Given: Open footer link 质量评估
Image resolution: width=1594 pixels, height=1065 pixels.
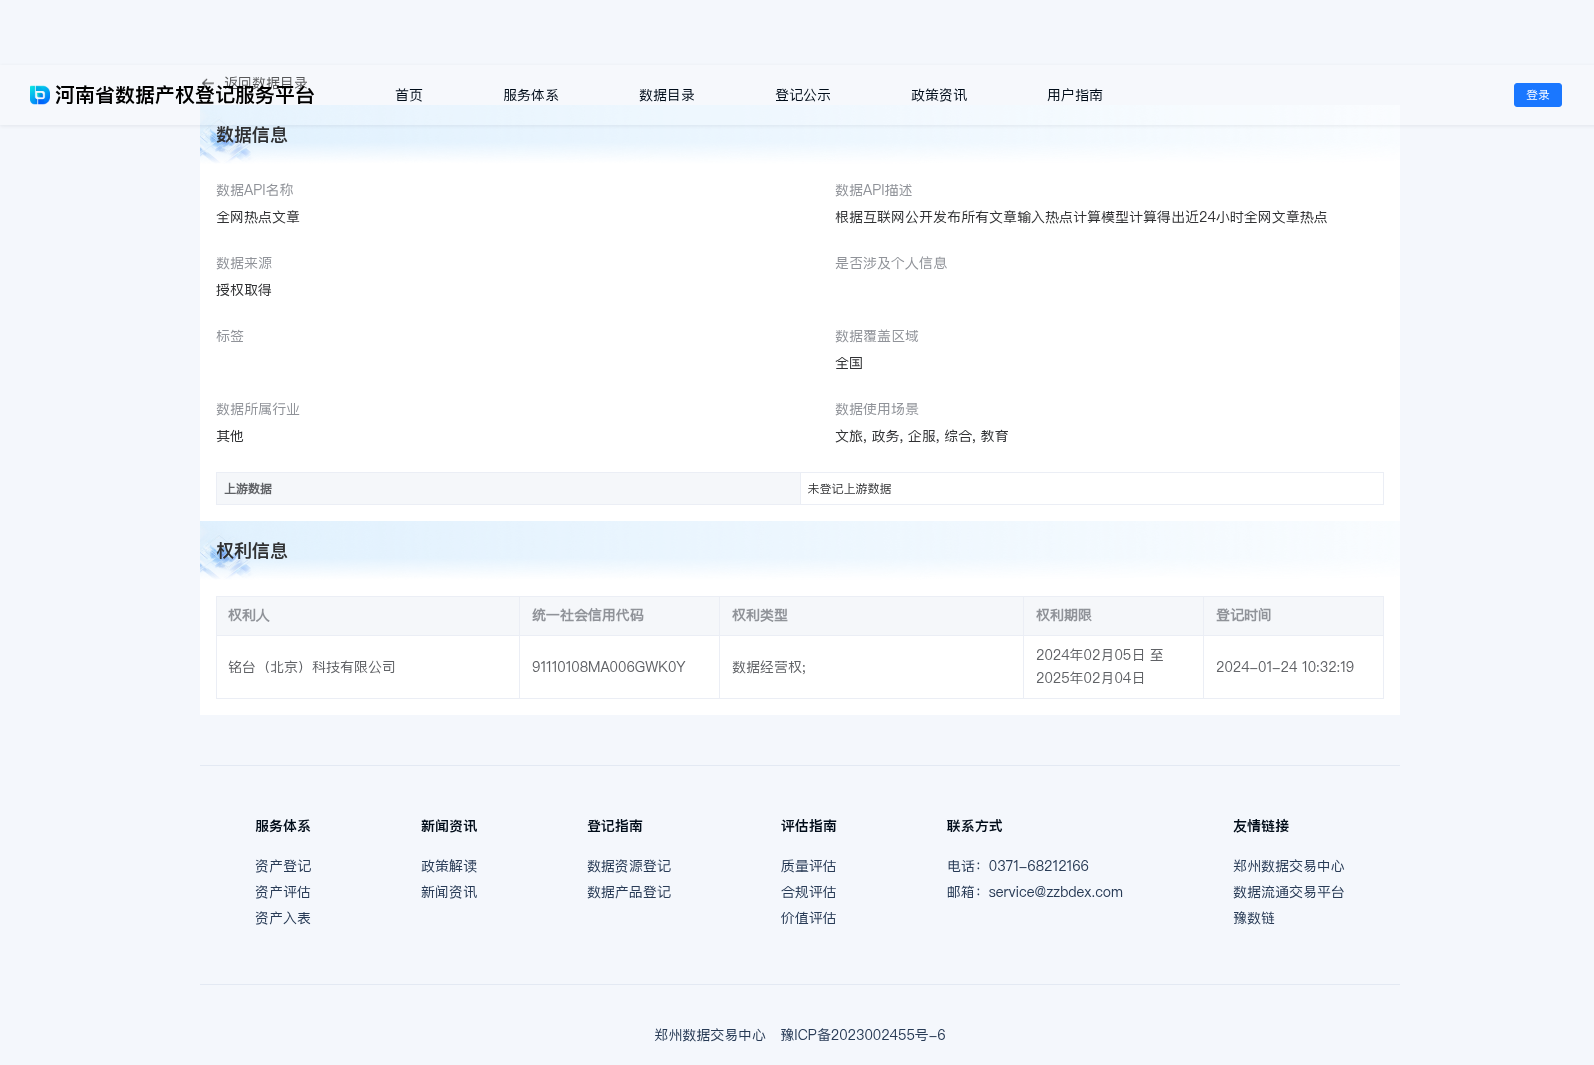Looking at the screenshot, I should [809, 866].
